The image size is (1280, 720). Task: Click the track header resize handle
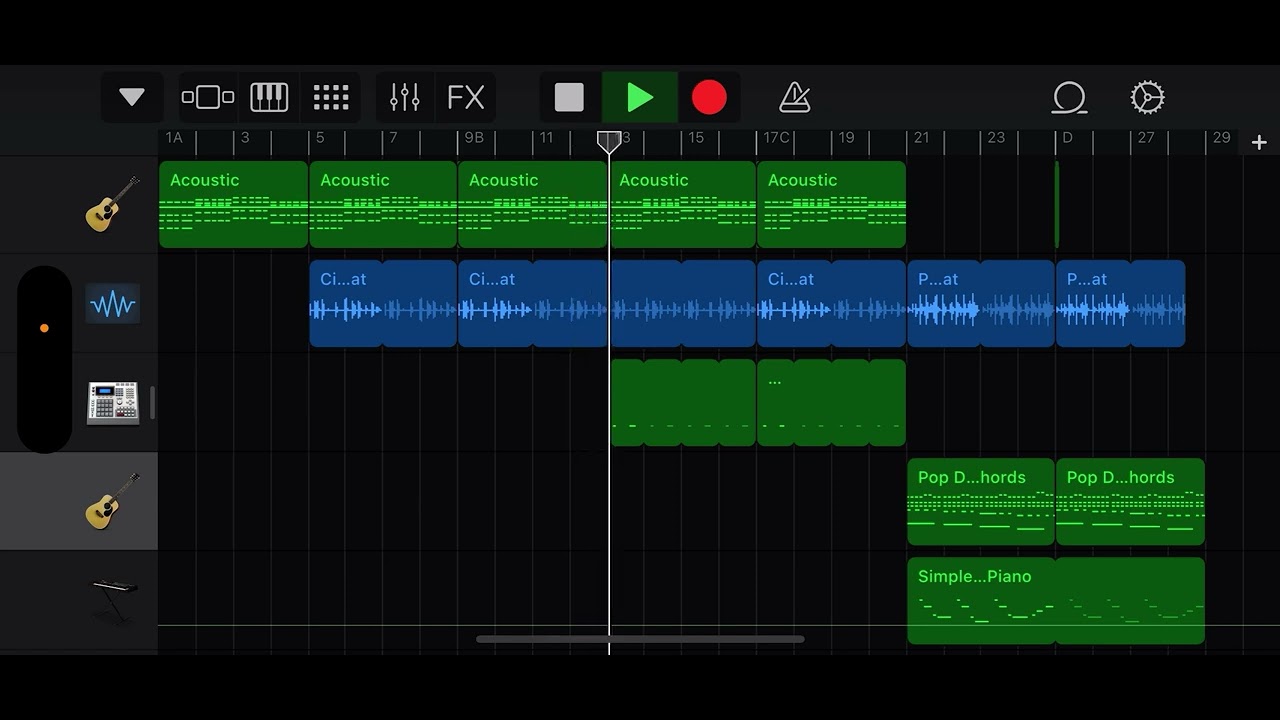(x=153, y=403)
